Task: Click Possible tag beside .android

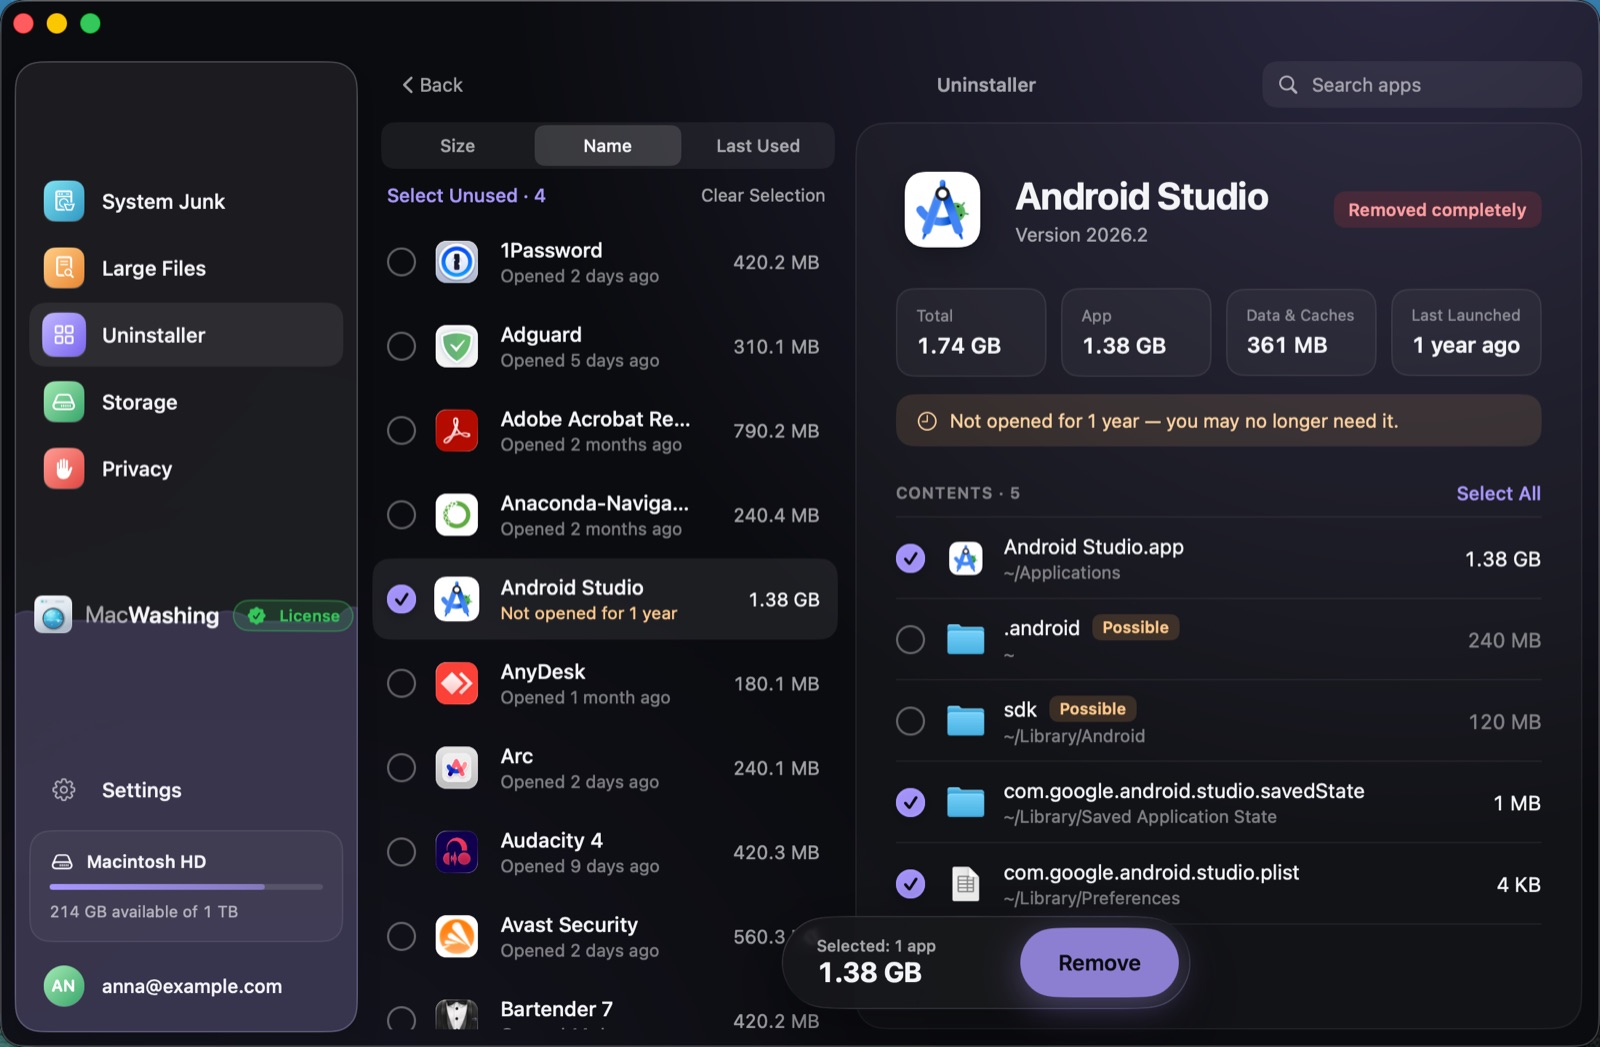Action: (1135, 627)
